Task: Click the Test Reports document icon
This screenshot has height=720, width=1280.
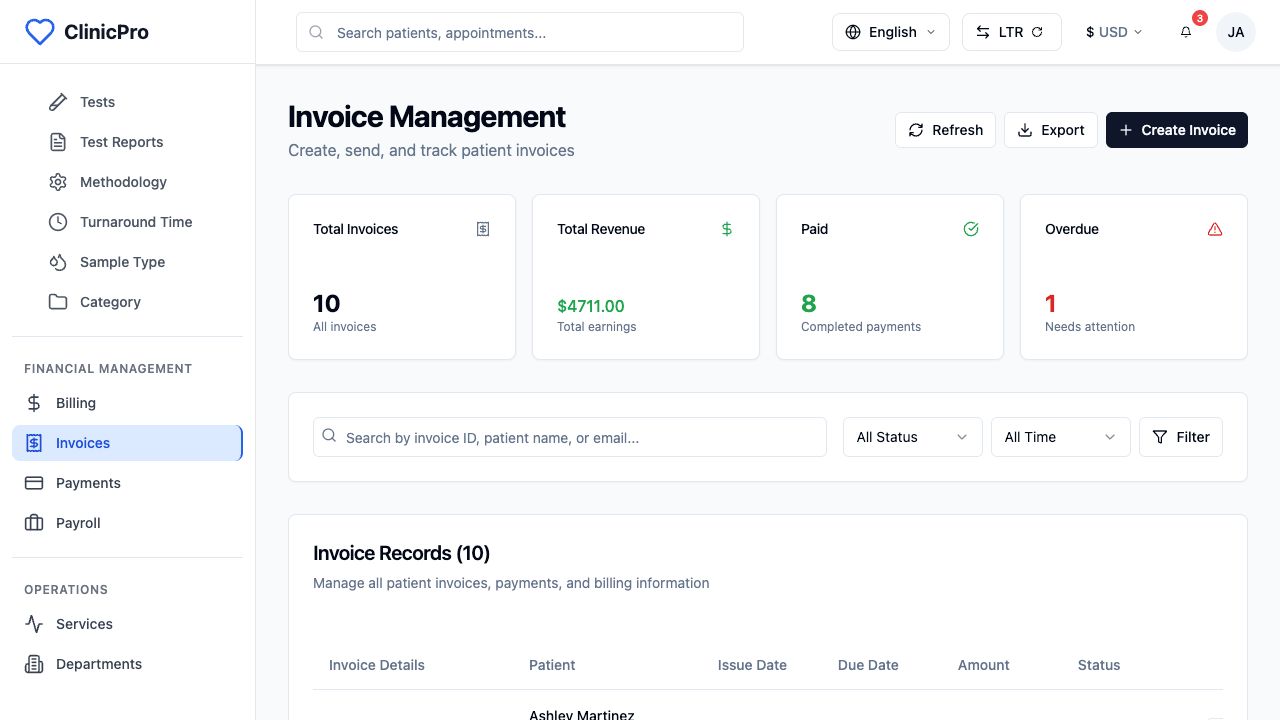Action: pos(58,142)
